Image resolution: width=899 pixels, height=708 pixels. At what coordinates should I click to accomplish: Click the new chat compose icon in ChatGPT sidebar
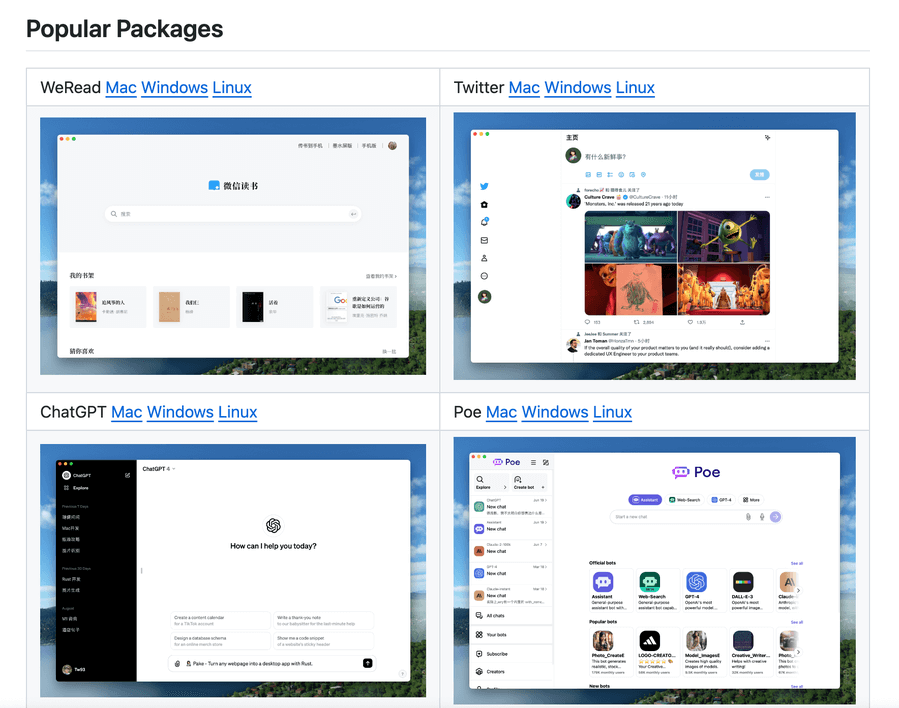pos(127,475)
